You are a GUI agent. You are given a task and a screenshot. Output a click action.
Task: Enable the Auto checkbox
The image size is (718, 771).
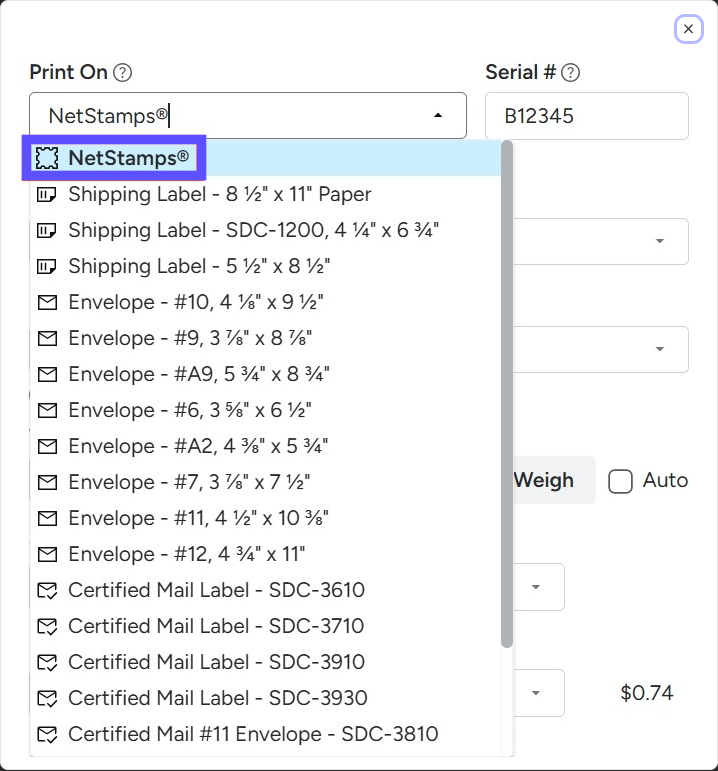(620, 481)
